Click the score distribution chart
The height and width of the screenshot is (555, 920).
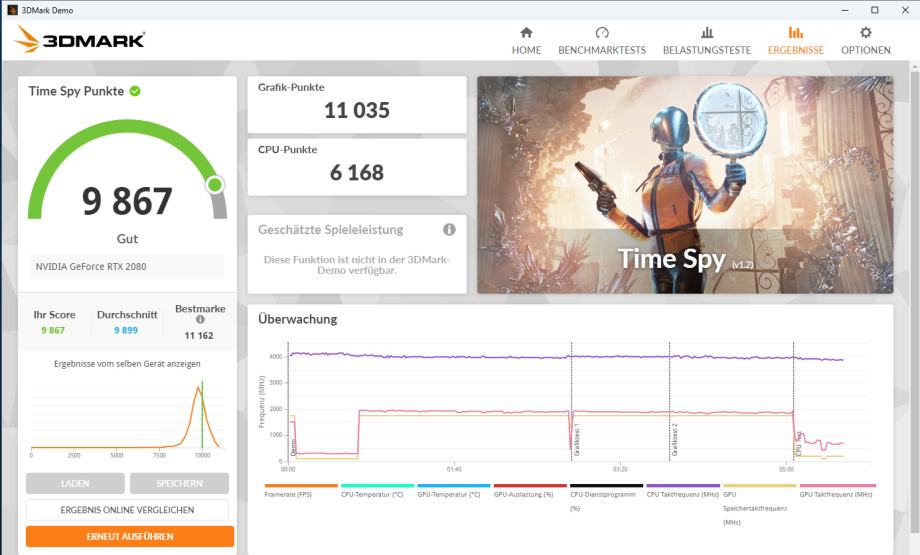tap(127, 418)
